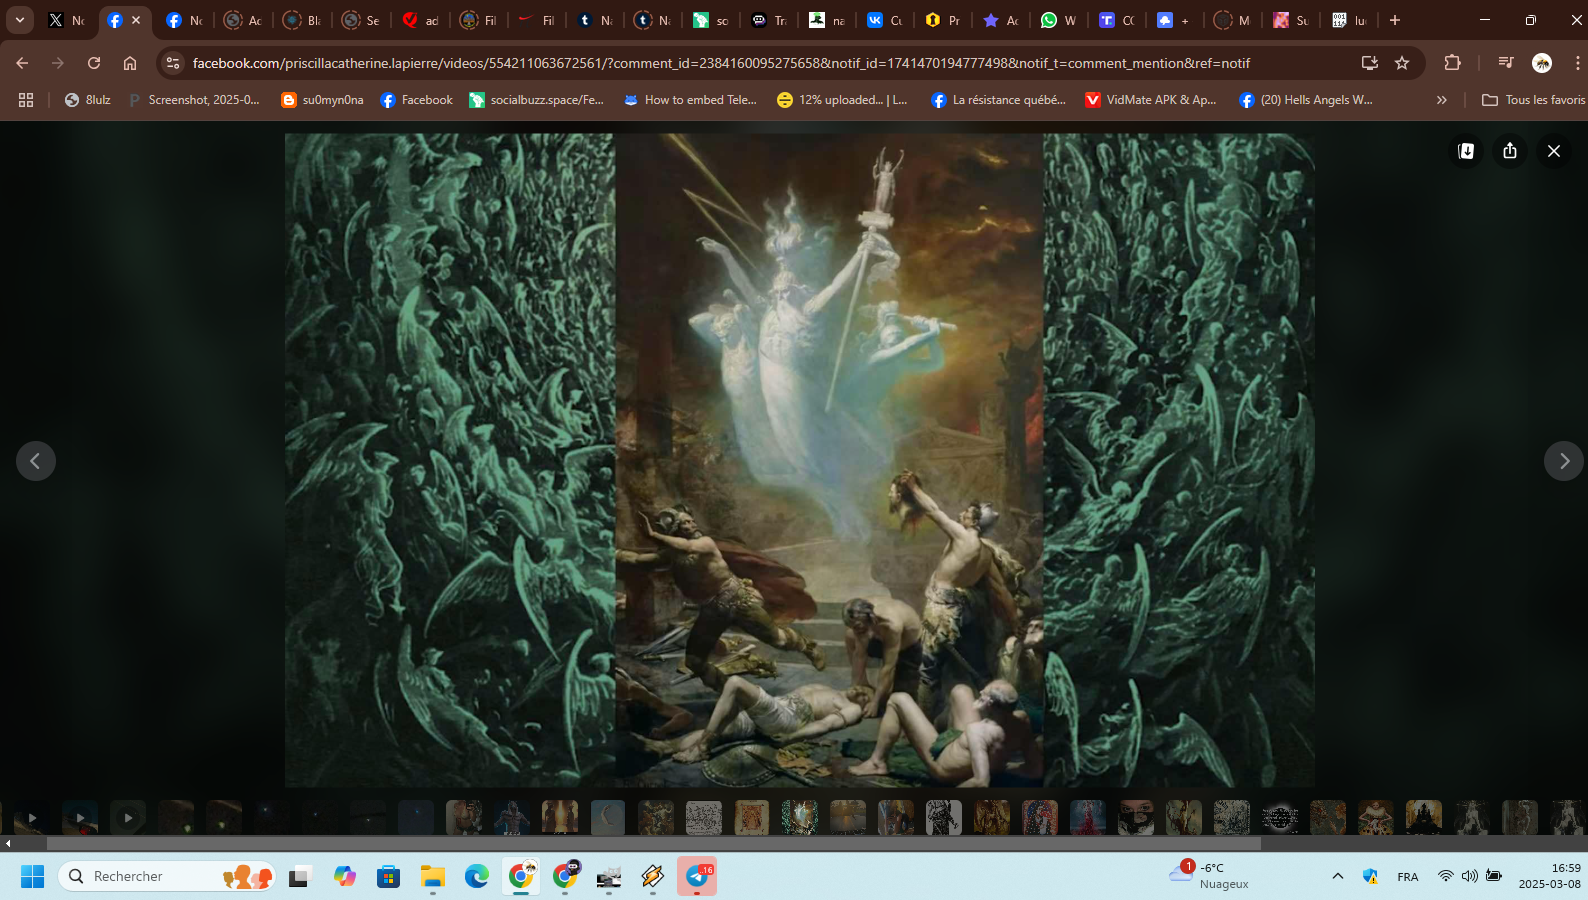Select the red dress figure thumbnail
The height and width of the screenshot is (900, 1588).
(1088, 818)
